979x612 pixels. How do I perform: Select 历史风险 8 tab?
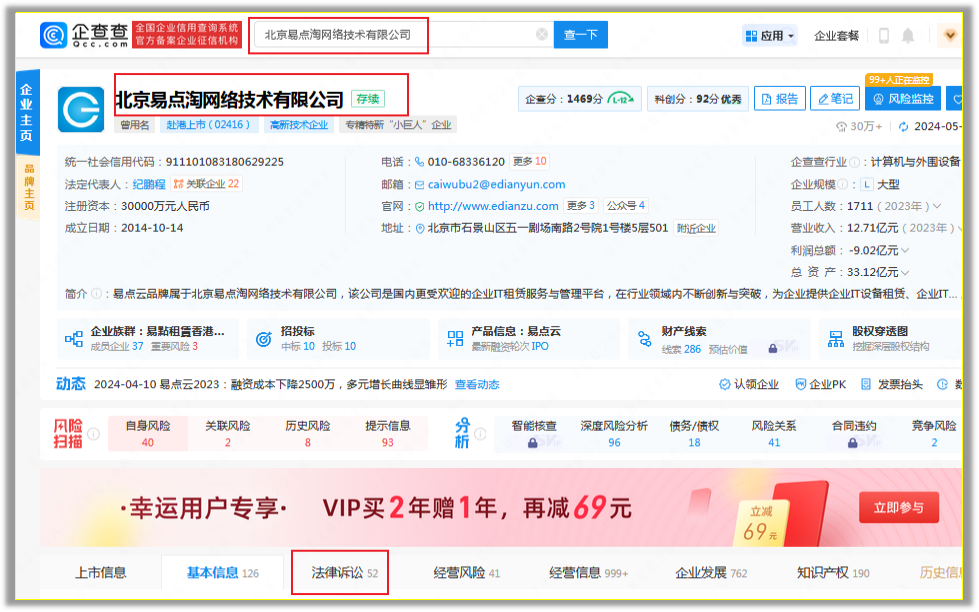[308, 433]
